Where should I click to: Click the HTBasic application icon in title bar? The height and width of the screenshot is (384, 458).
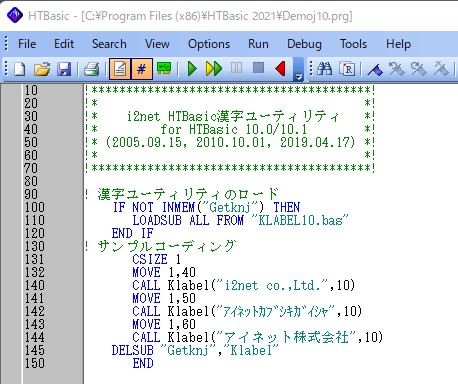[x=15, y=15]
